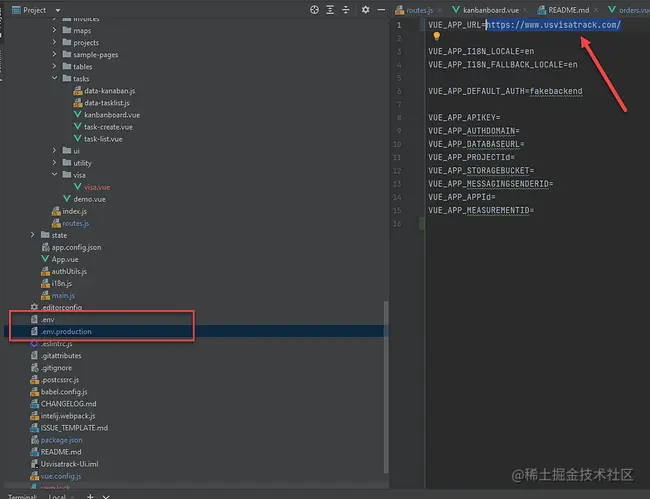Click VUE_APP_APIKEY line in editor
Screen dimensions: 650x499
click(464, 117)
